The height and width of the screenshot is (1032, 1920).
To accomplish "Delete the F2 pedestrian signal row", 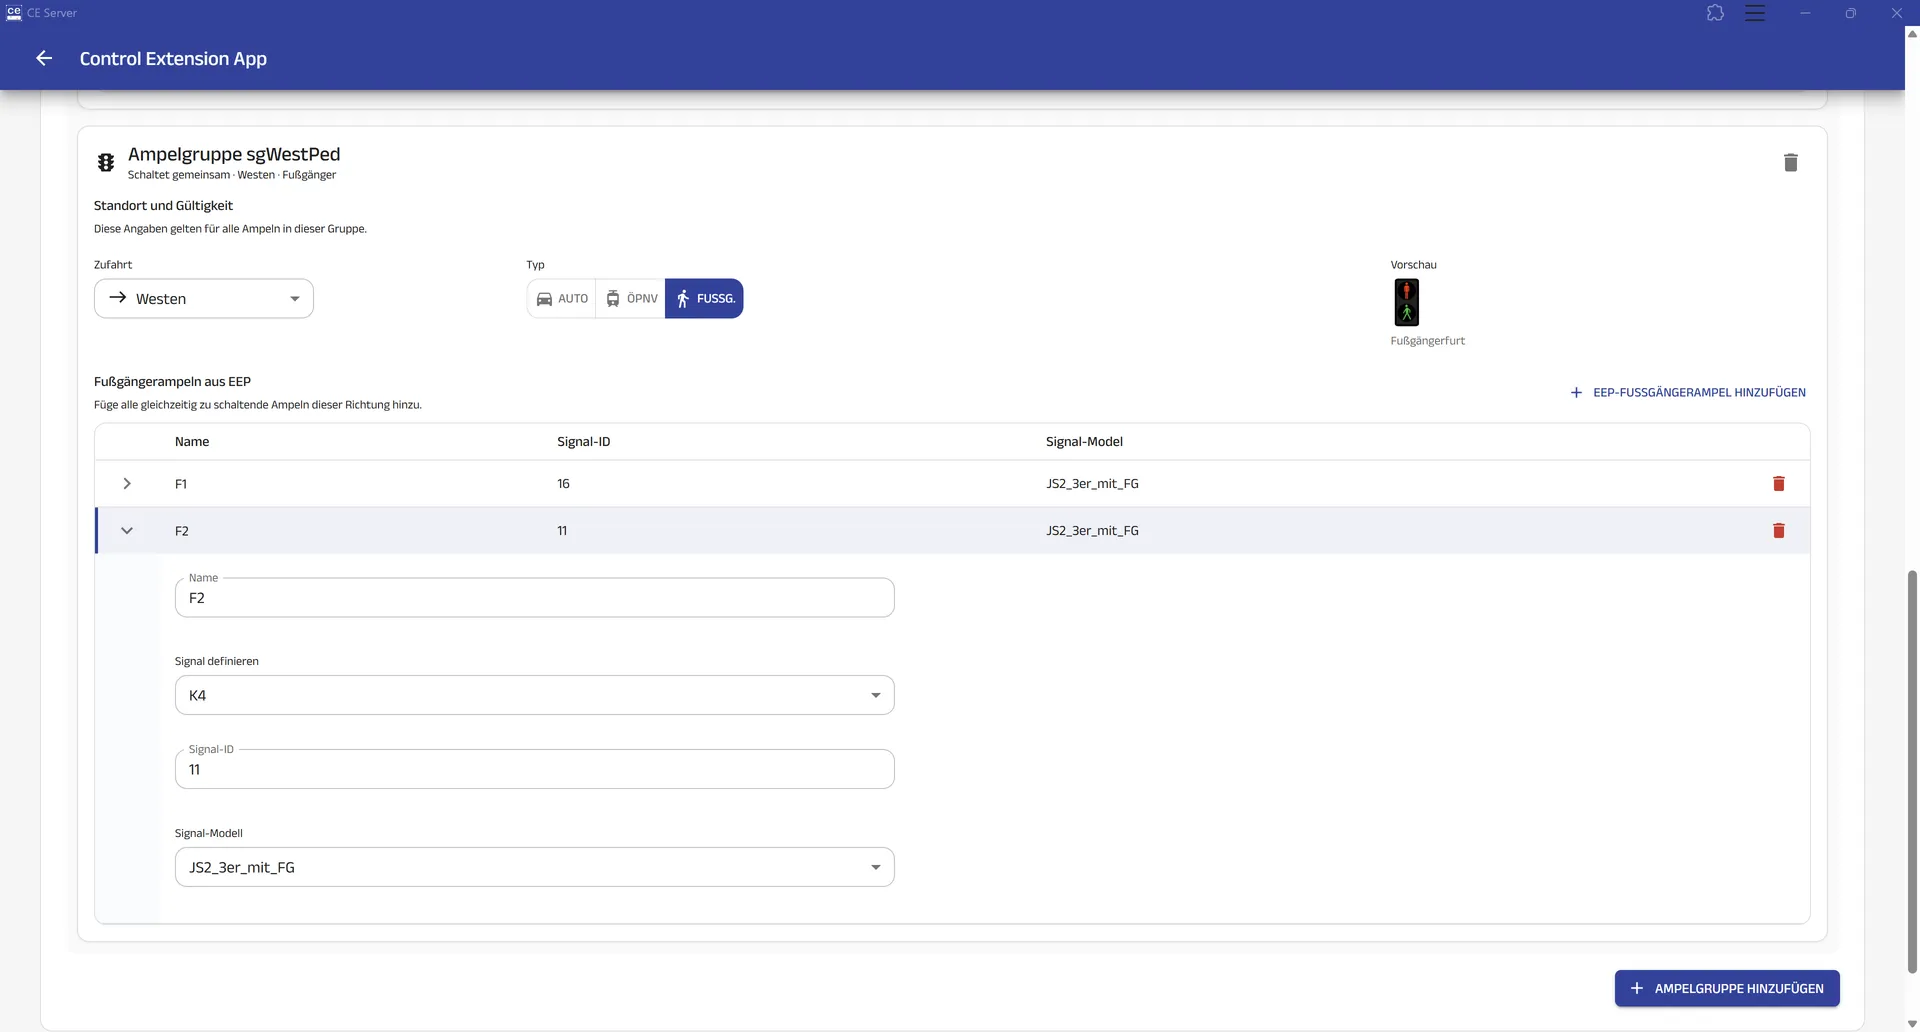I will tap(1778, 531).
